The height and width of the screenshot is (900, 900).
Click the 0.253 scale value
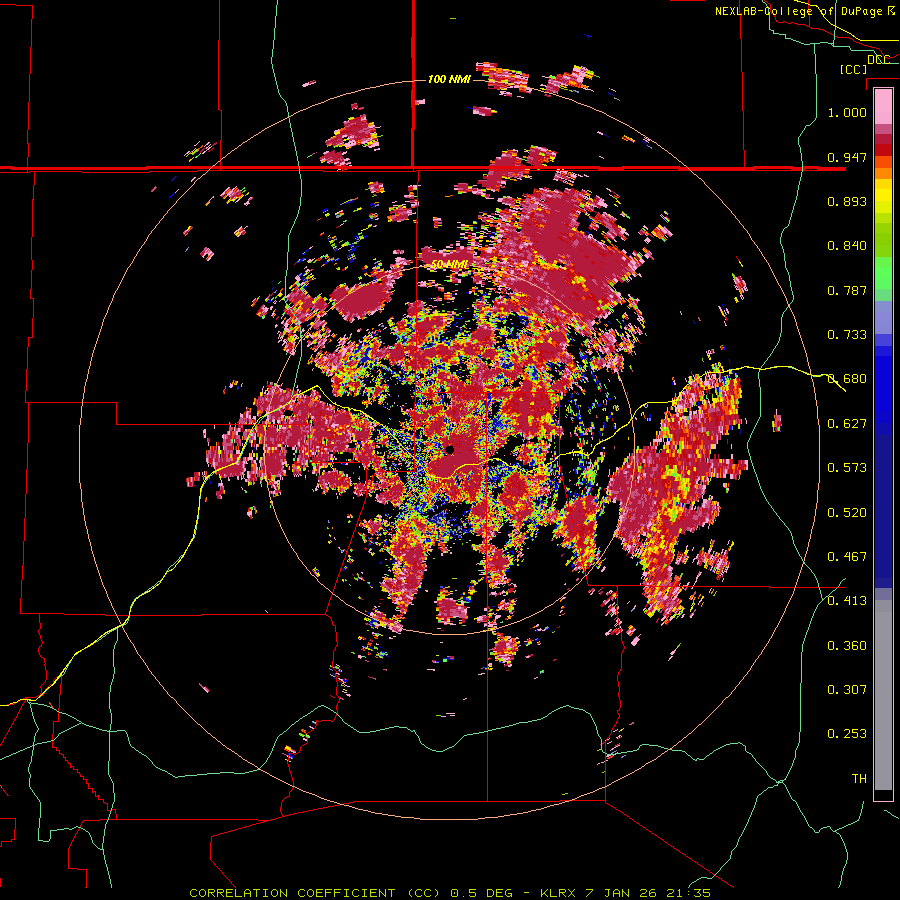point(847,734)
